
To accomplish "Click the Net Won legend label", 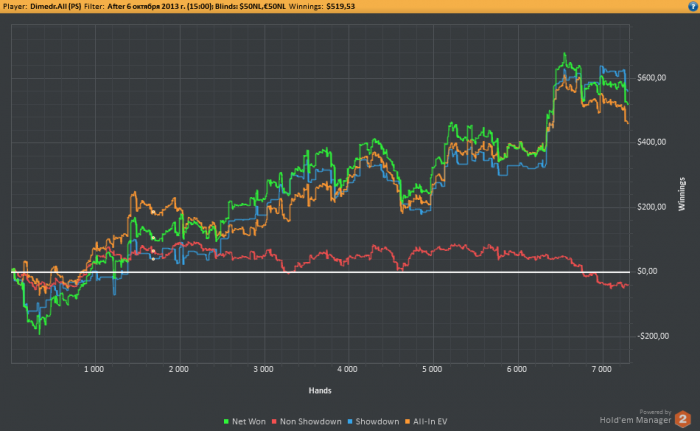I will [249, 422].
